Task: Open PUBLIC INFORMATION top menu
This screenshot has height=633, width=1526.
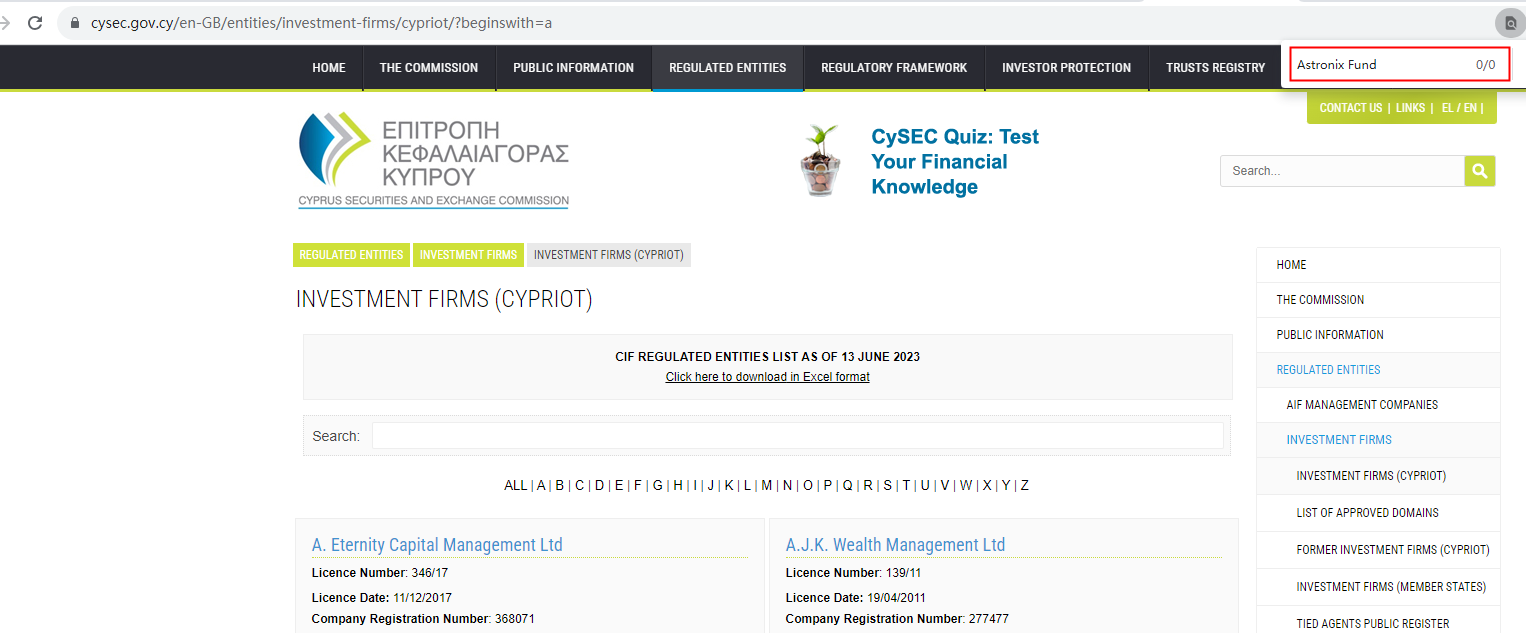Action: 574,68
